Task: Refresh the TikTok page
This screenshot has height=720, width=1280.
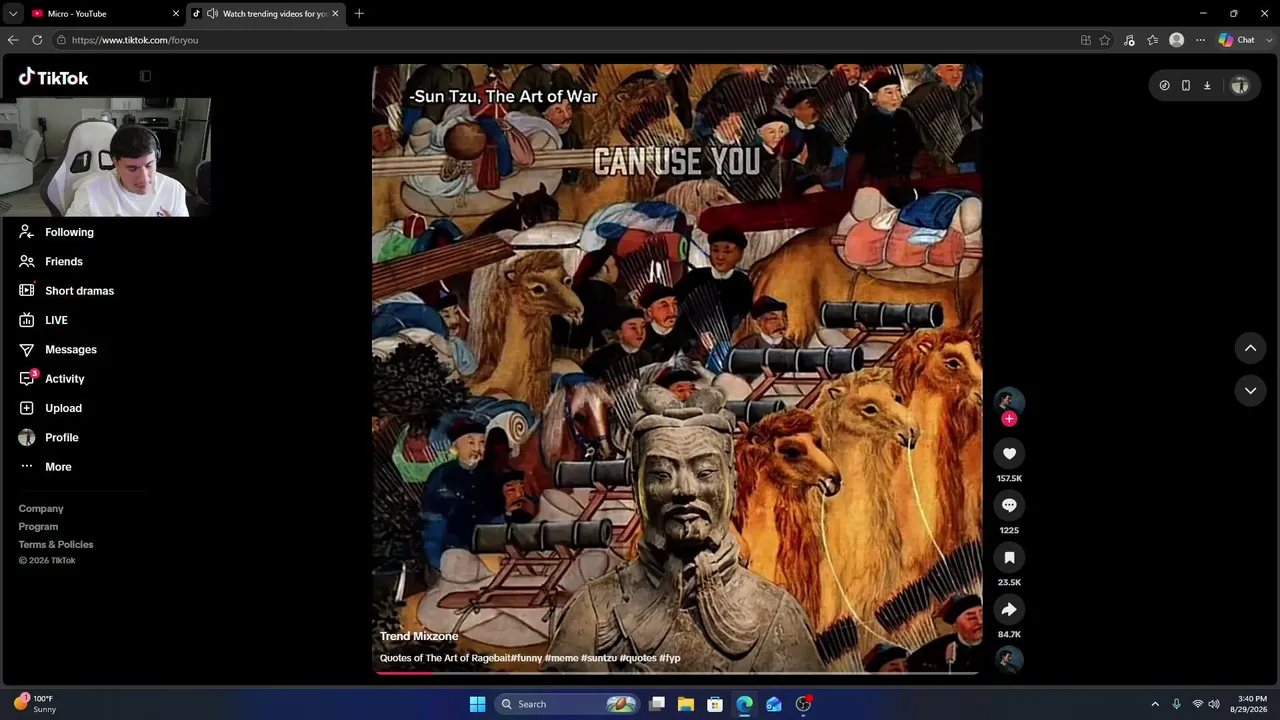Action: tap(37, 40)
